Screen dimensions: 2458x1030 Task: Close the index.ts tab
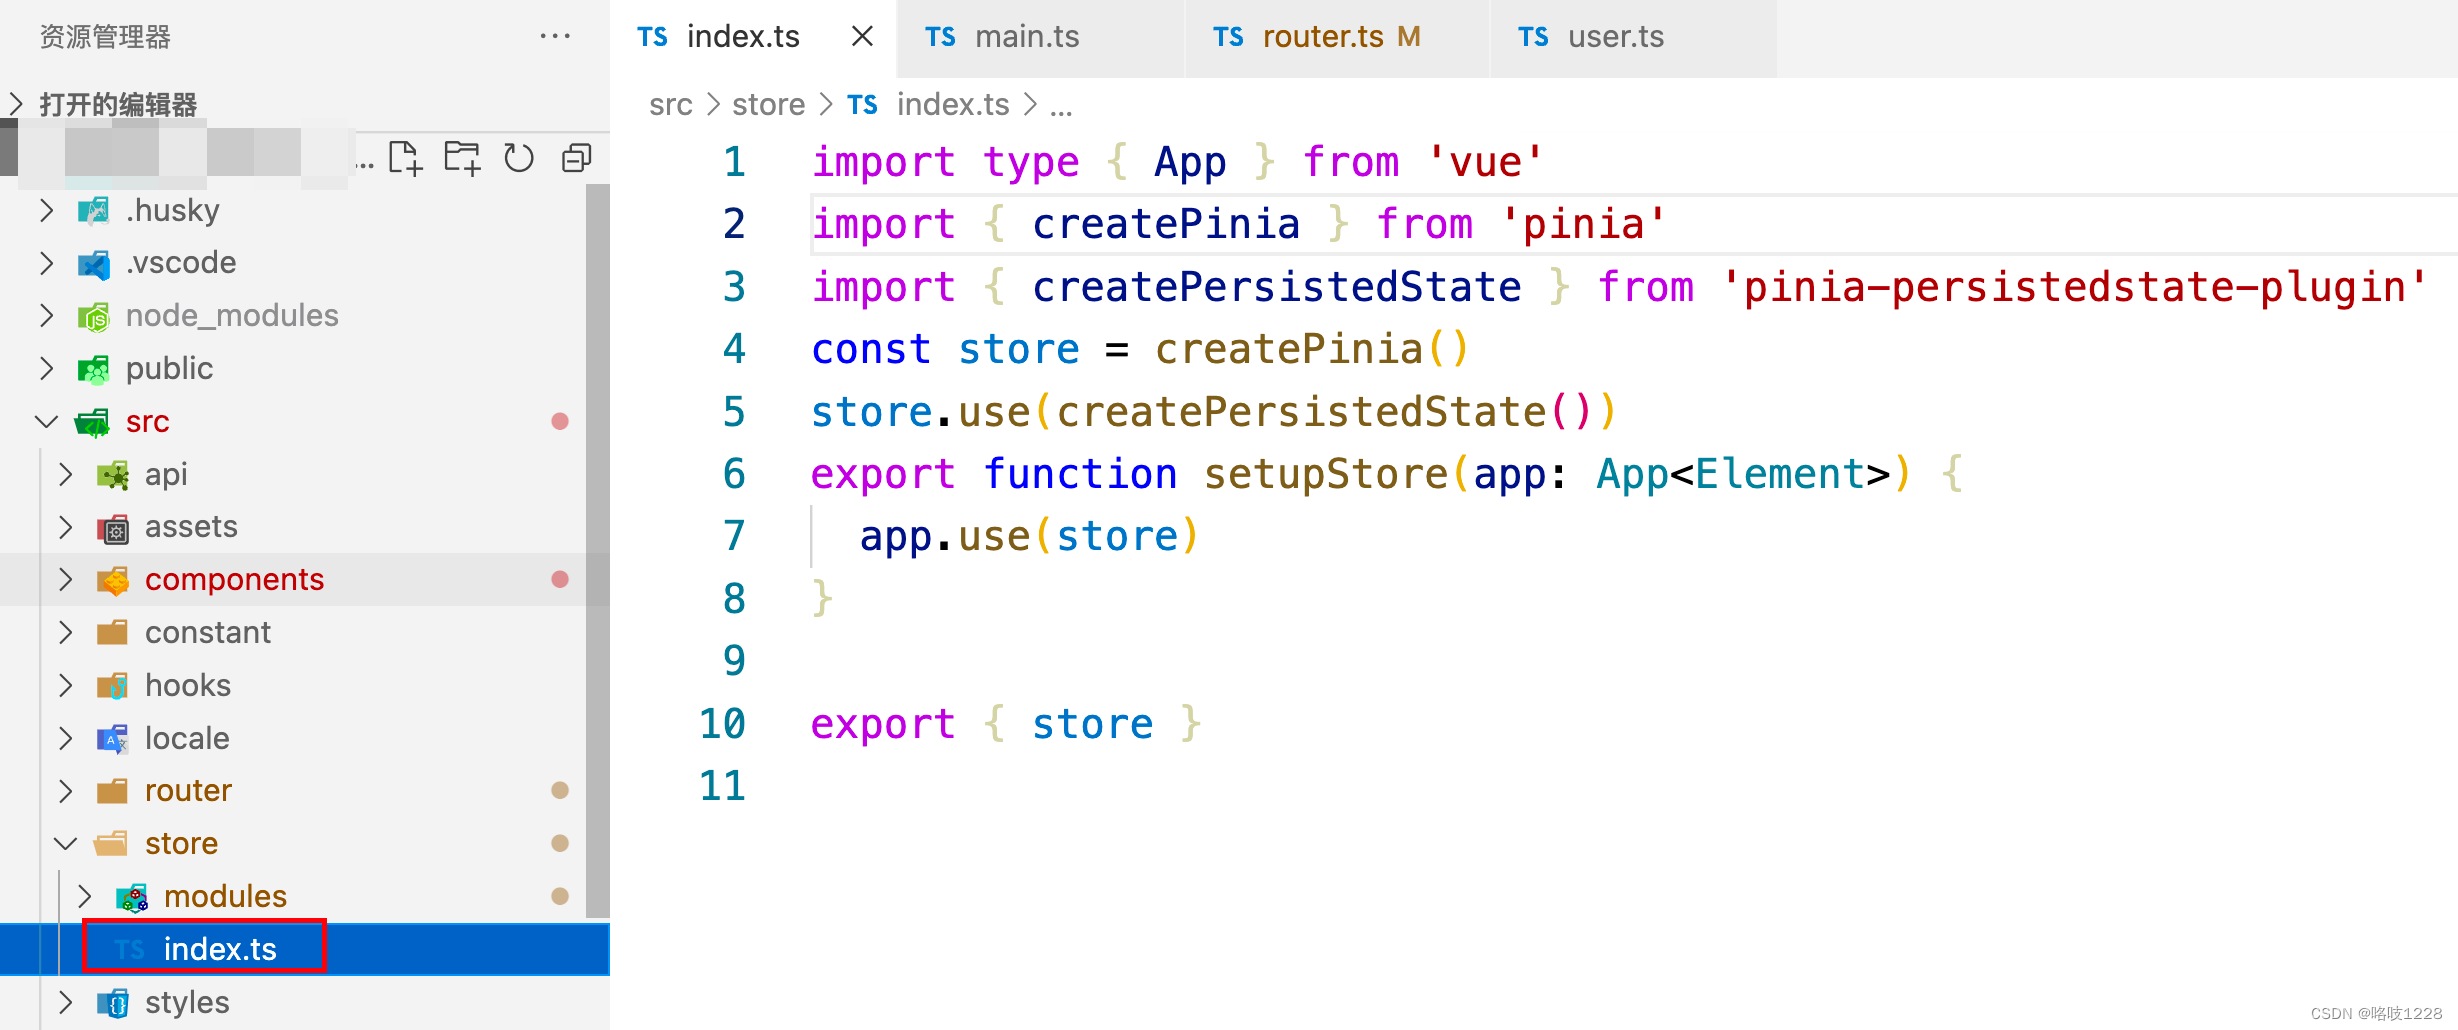[862, 36]
